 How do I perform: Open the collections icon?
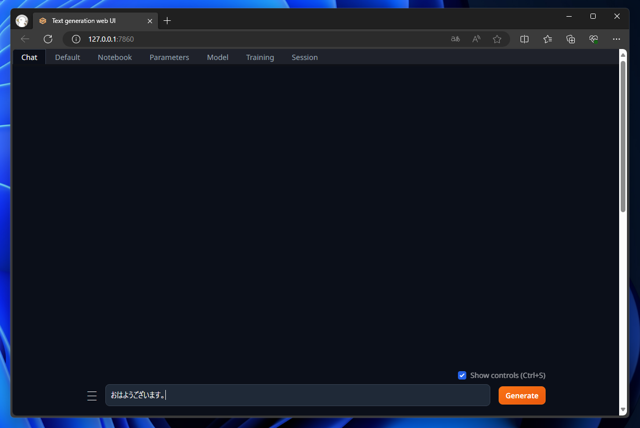tap(571, 39)
